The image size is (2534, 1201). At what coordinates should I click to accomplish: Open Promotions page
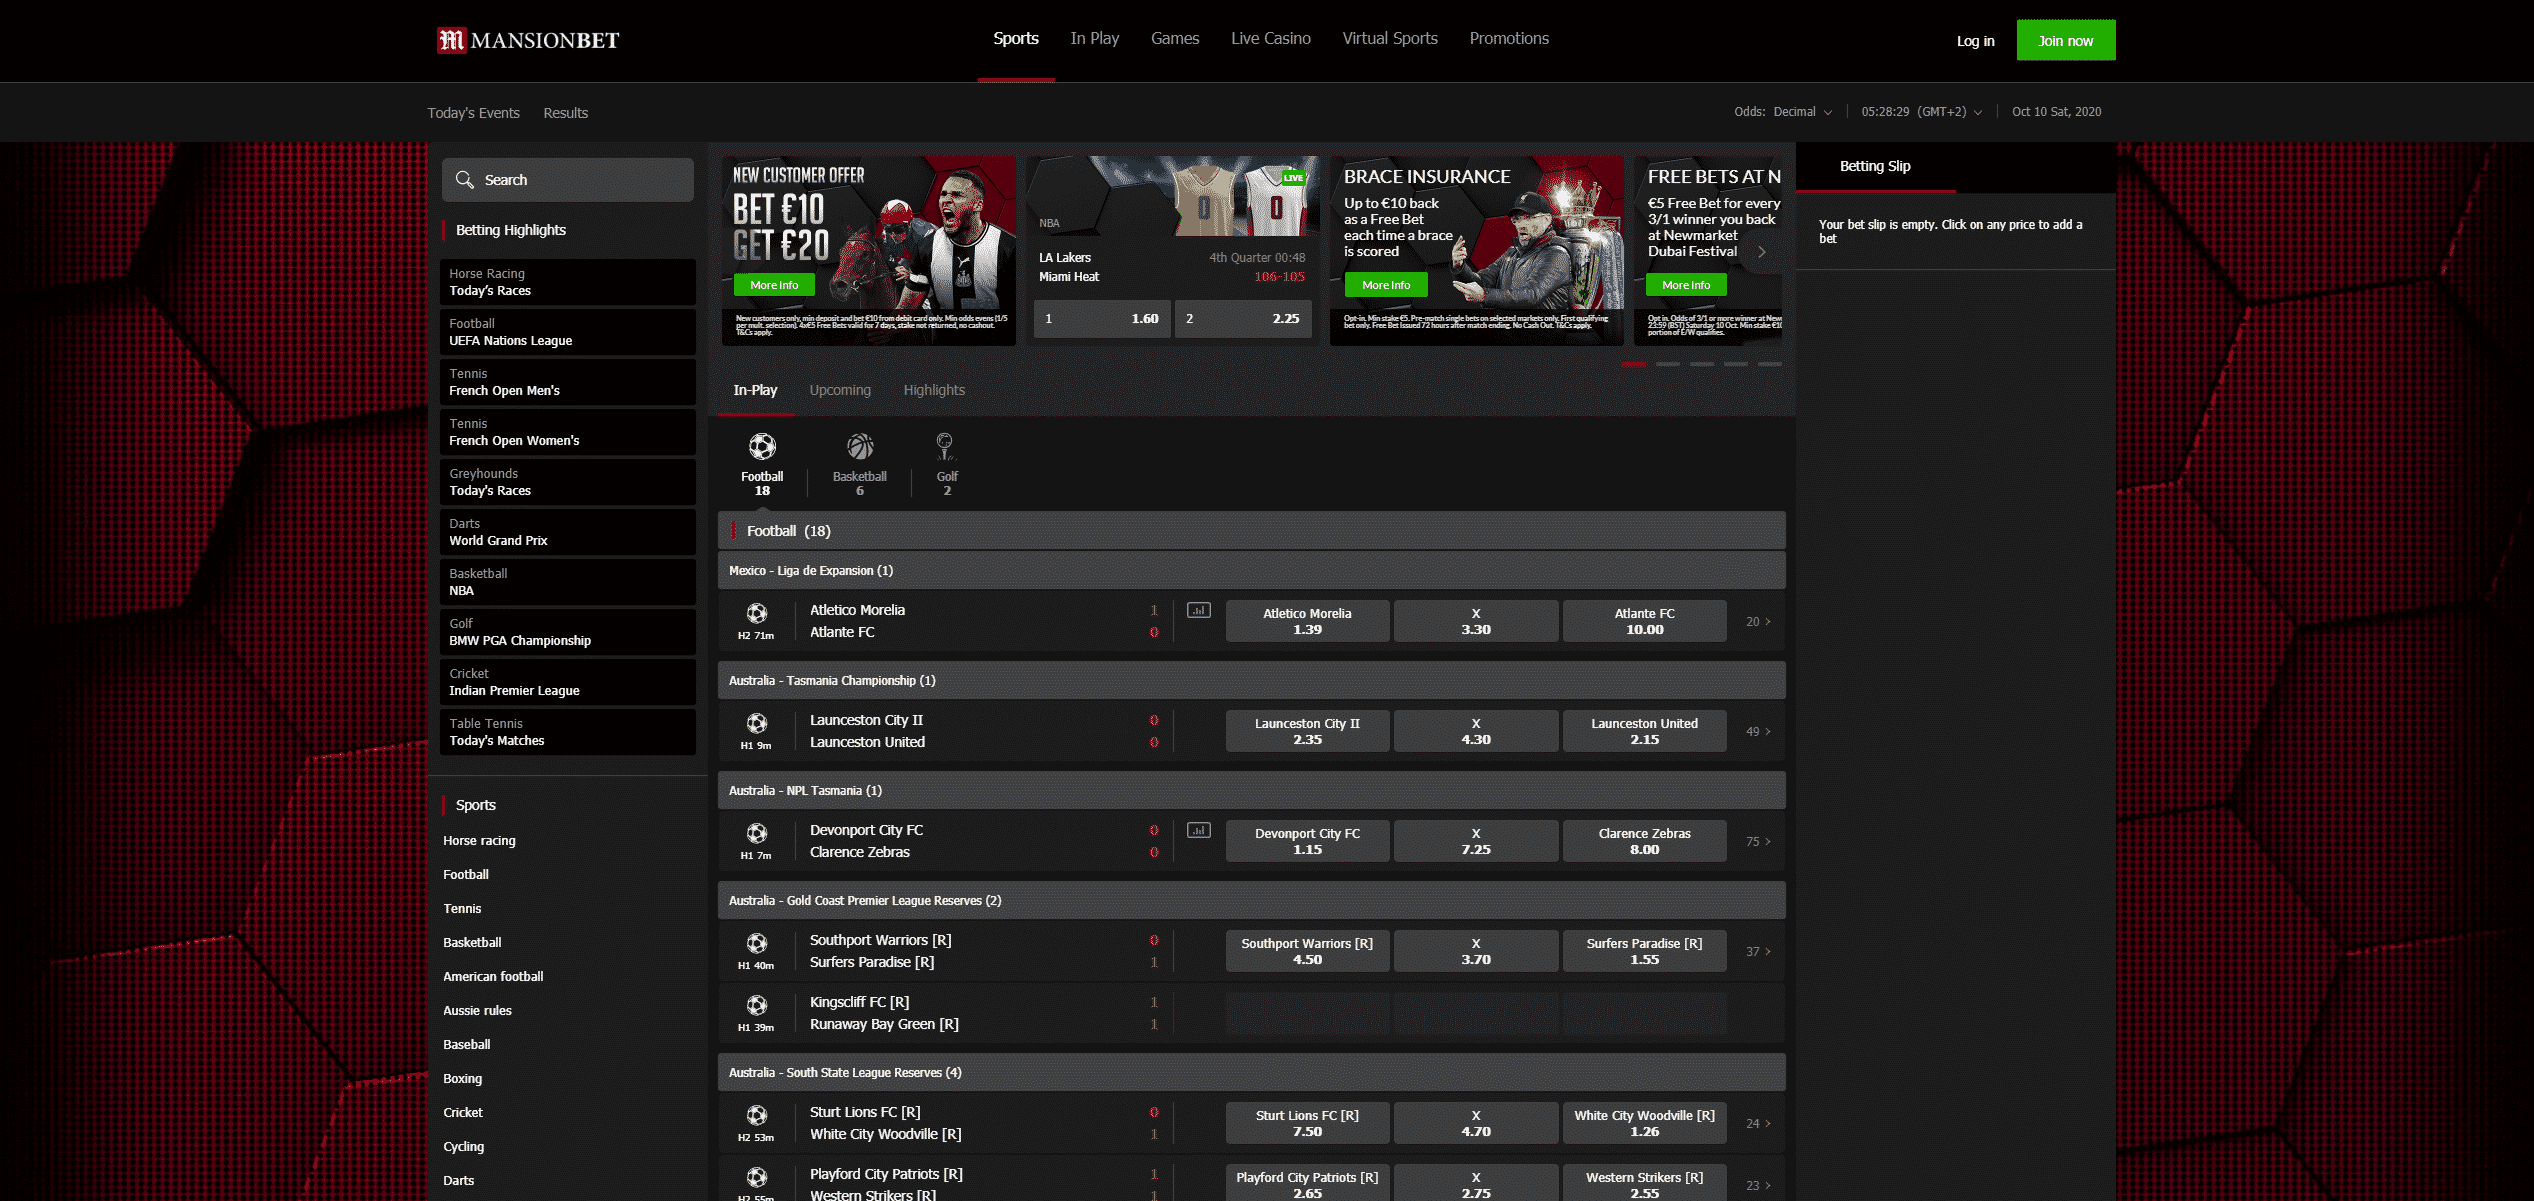[1509, 39]
